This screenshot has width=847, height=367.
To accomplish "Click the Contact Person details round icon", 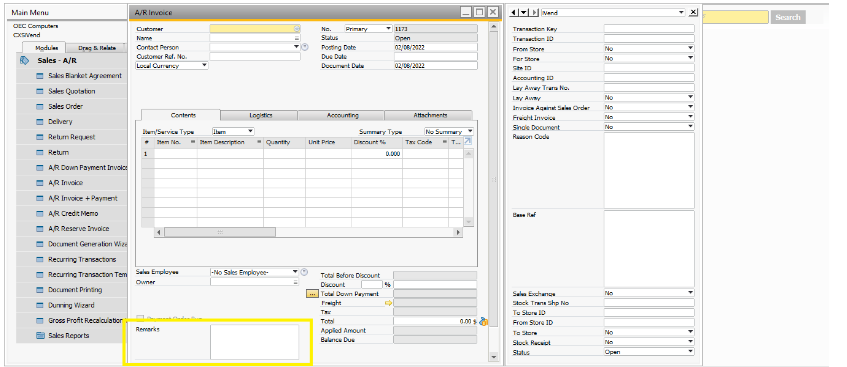I will pos(305,47).
